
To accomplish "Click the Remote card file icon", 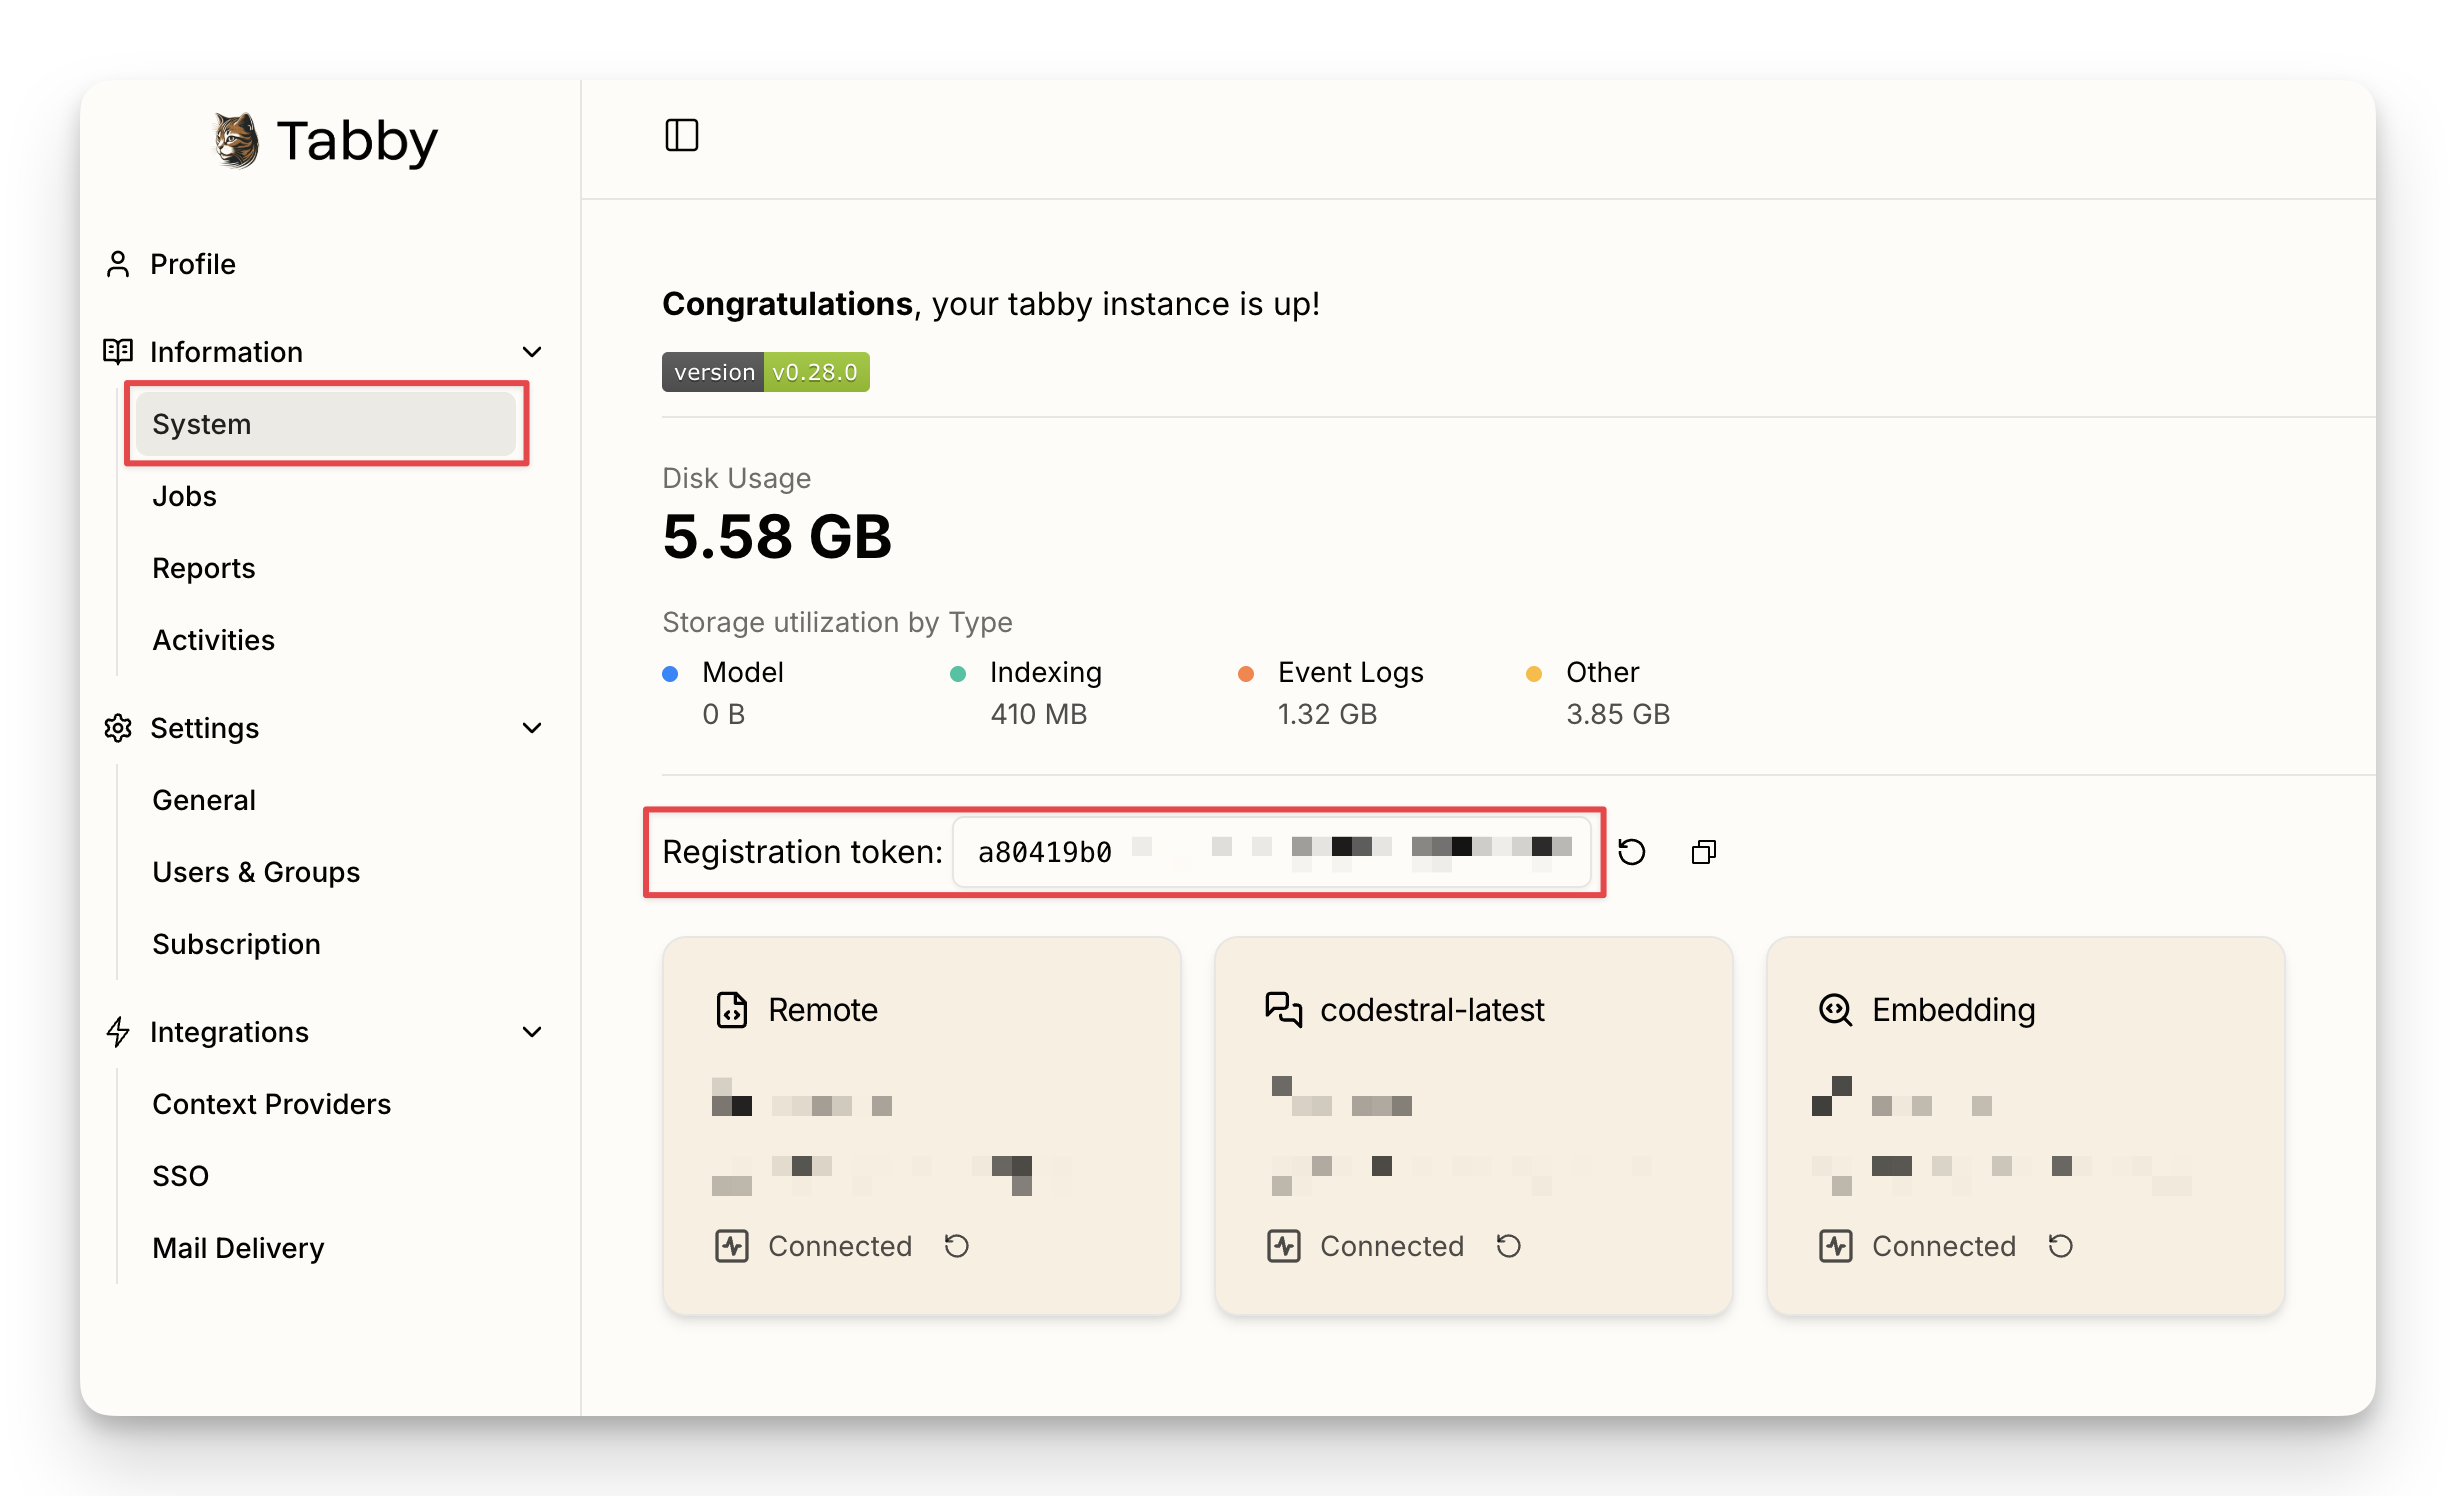I will tap(732, 1010).
